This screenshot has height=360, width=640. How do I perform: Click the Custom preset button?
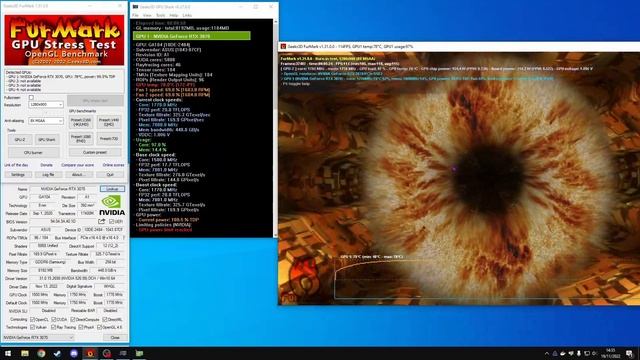(95, 152)
